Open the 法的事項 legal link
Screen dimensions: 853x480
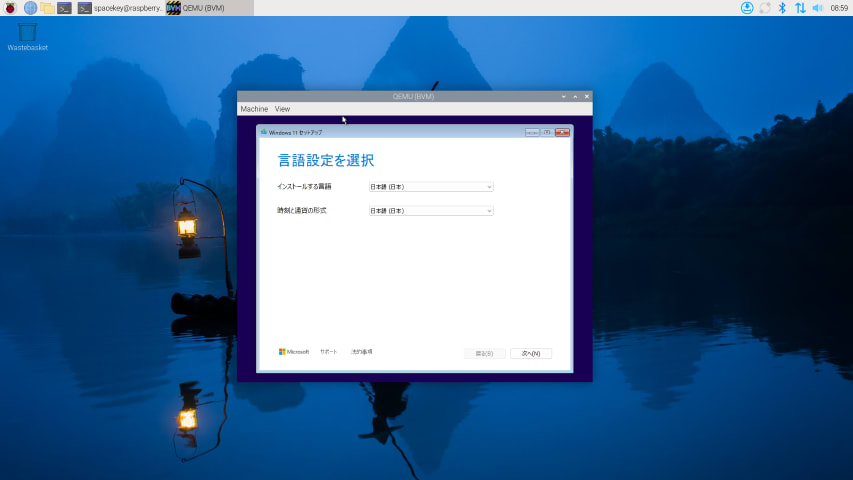pyautogui.click(x=362, y=352)
